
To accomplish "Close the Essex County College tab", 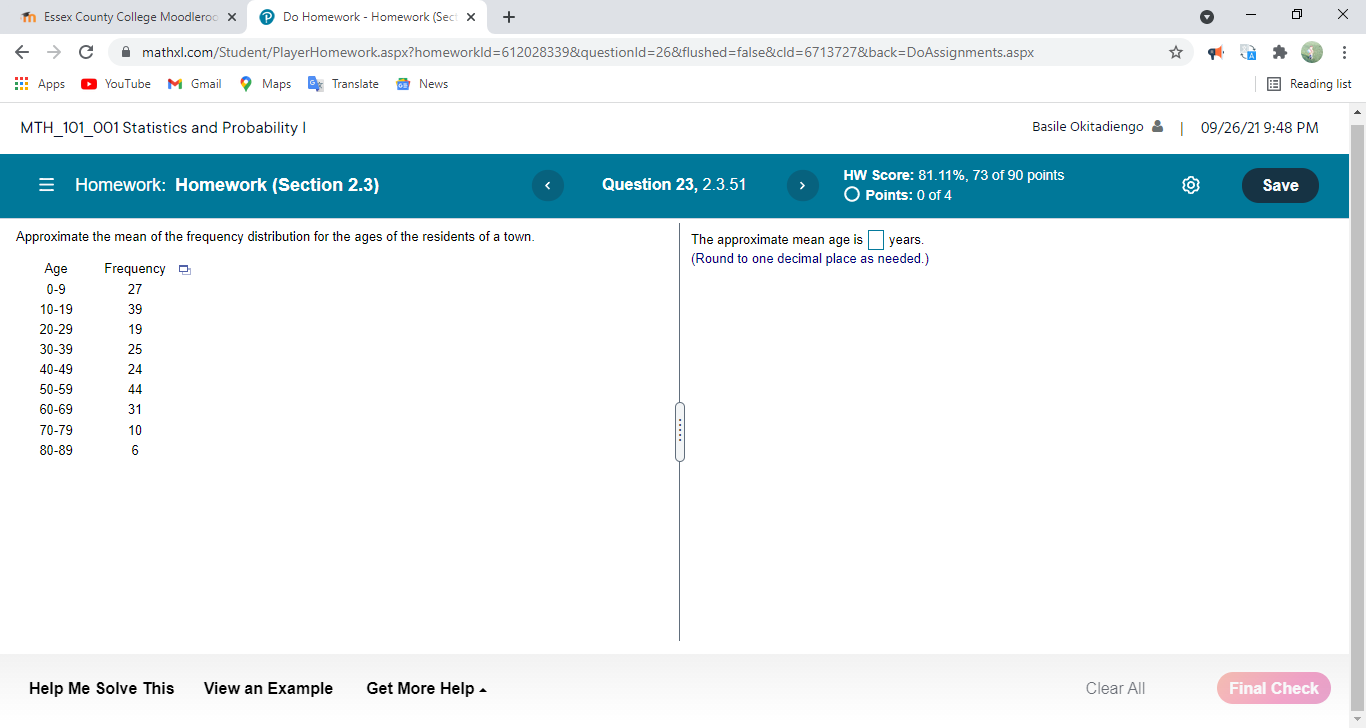I will 231,17.
